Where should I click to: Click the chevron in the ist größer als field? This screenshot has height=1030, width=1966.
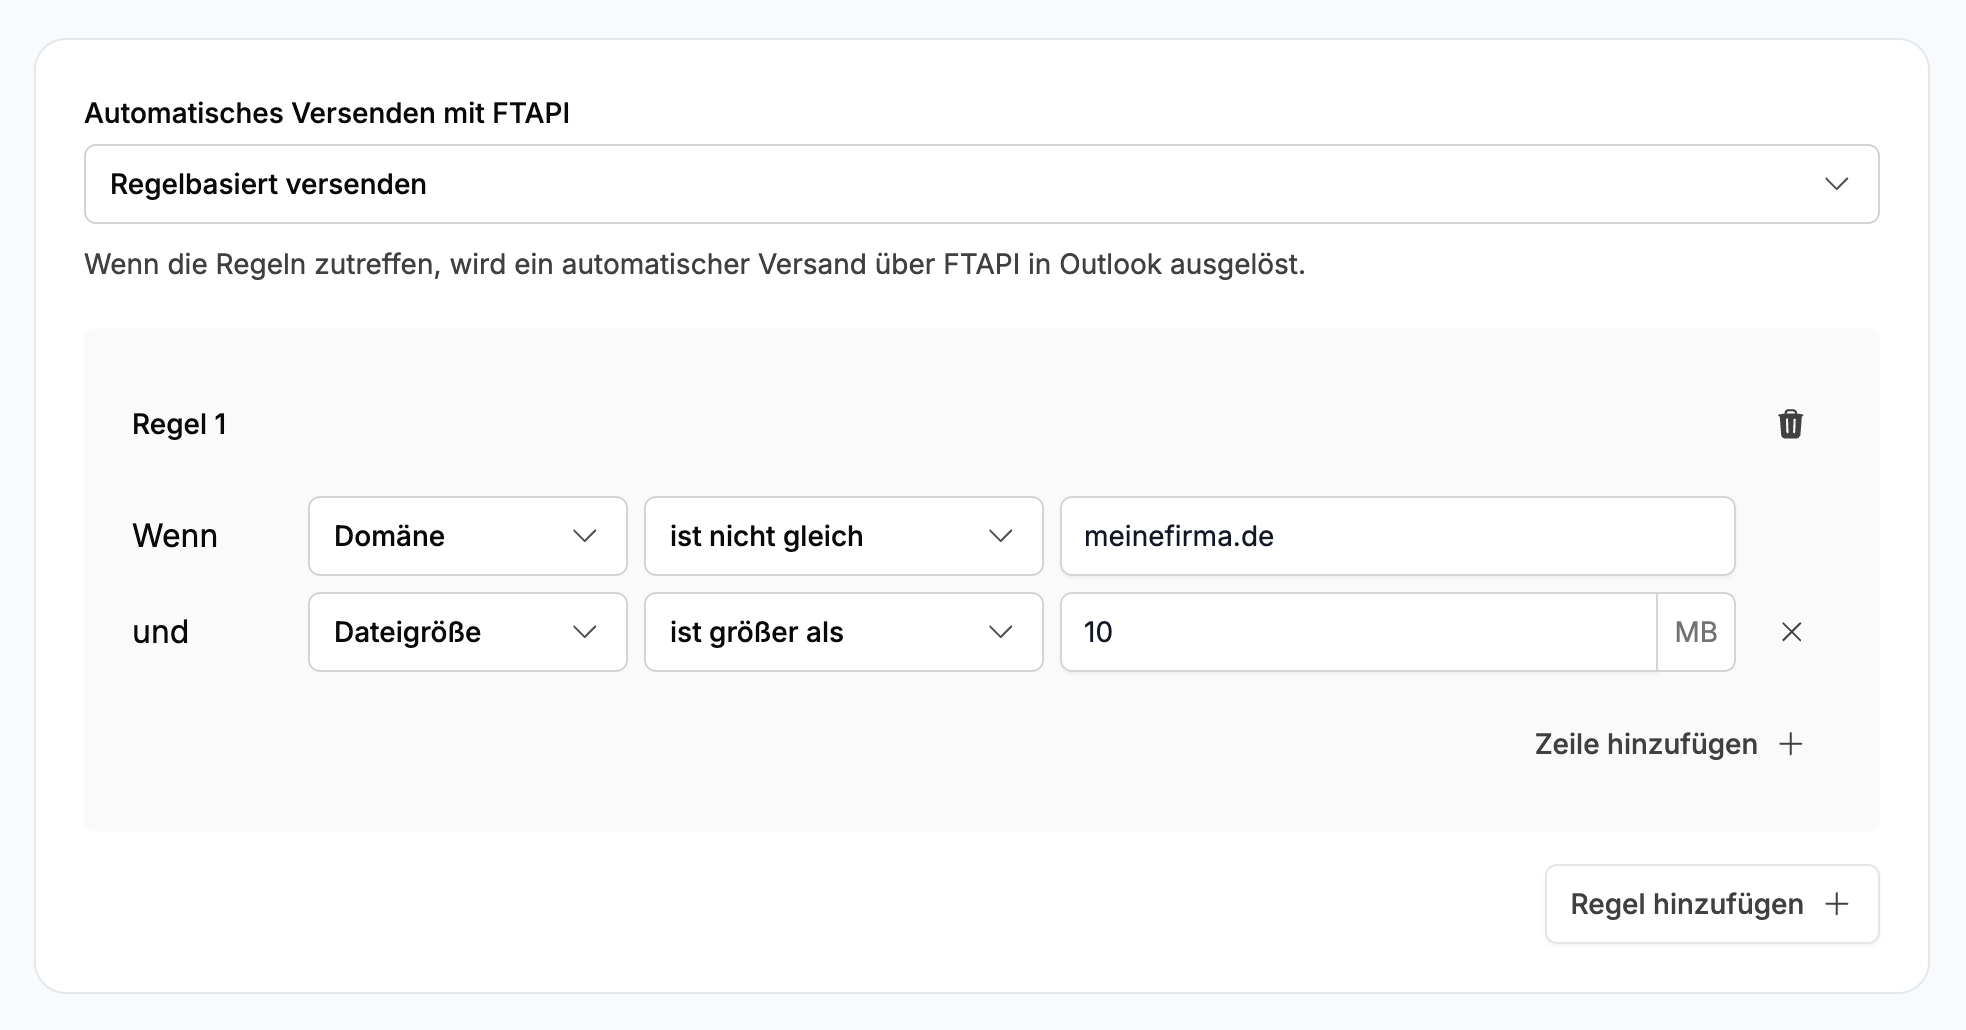tap(1000, 632)
